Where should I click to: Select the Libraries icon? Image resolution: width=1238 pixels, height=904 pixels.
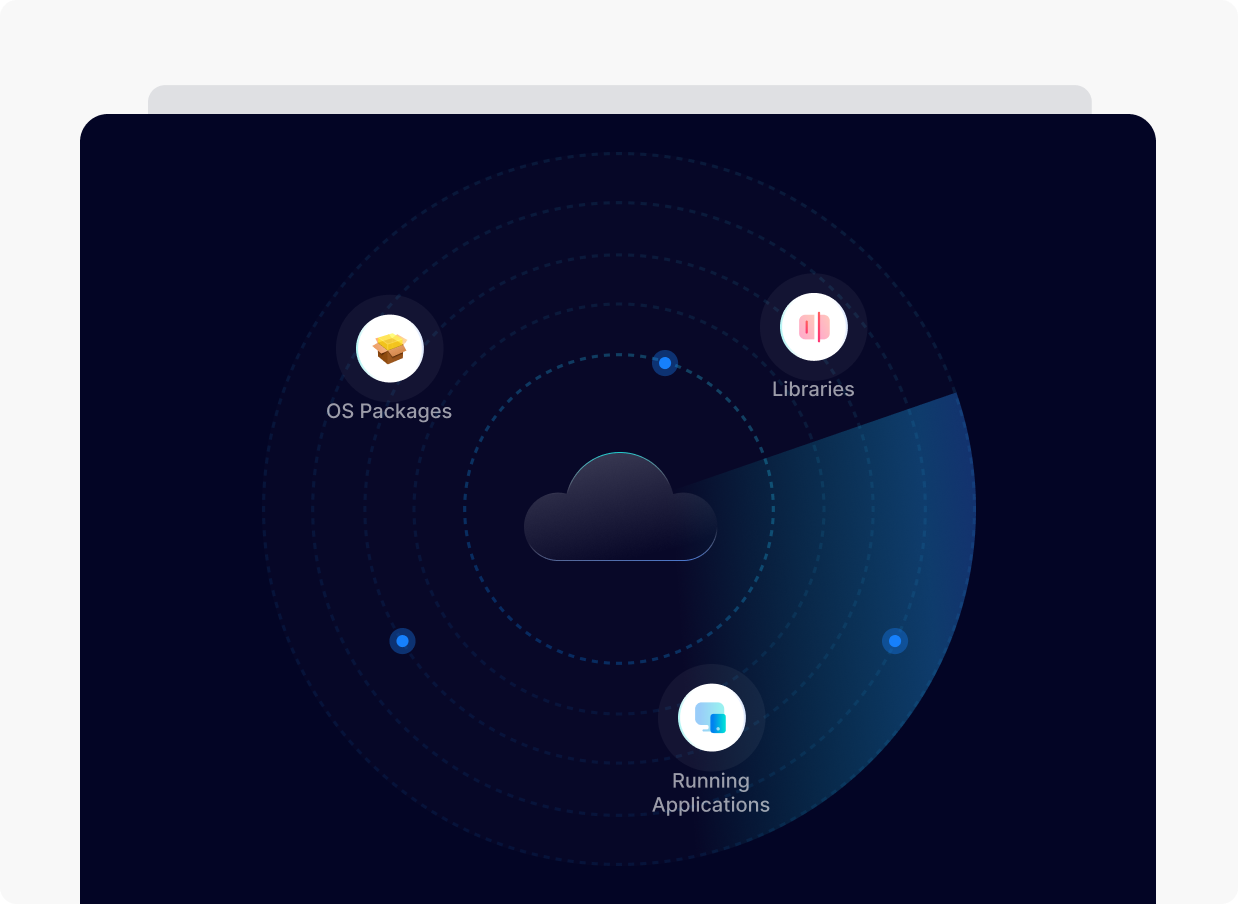tap(813, 327)
